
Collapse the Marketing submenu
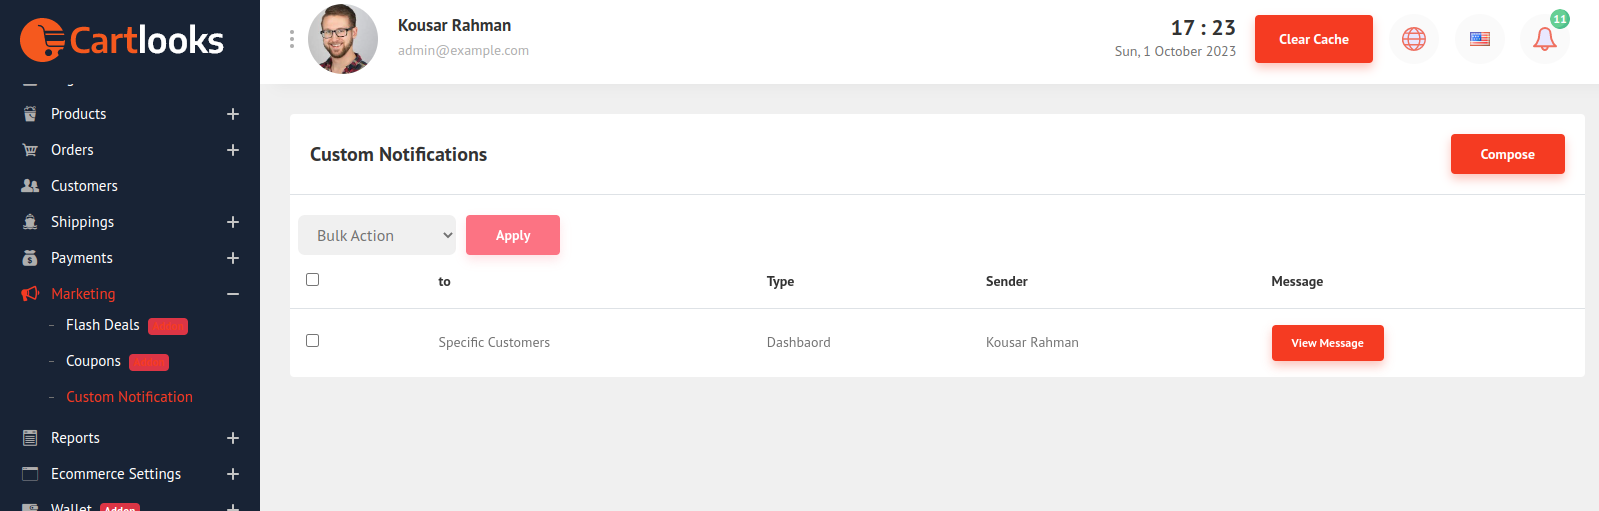click(x=233, y=294)
